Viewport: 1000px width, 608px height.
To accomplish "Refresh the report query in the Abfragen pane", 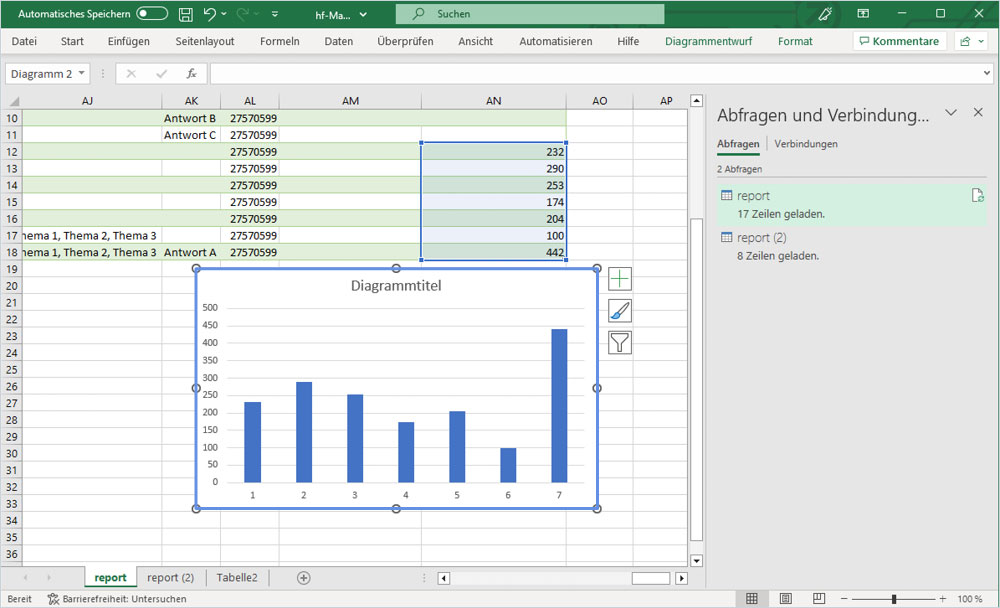I will coord(977,195).
